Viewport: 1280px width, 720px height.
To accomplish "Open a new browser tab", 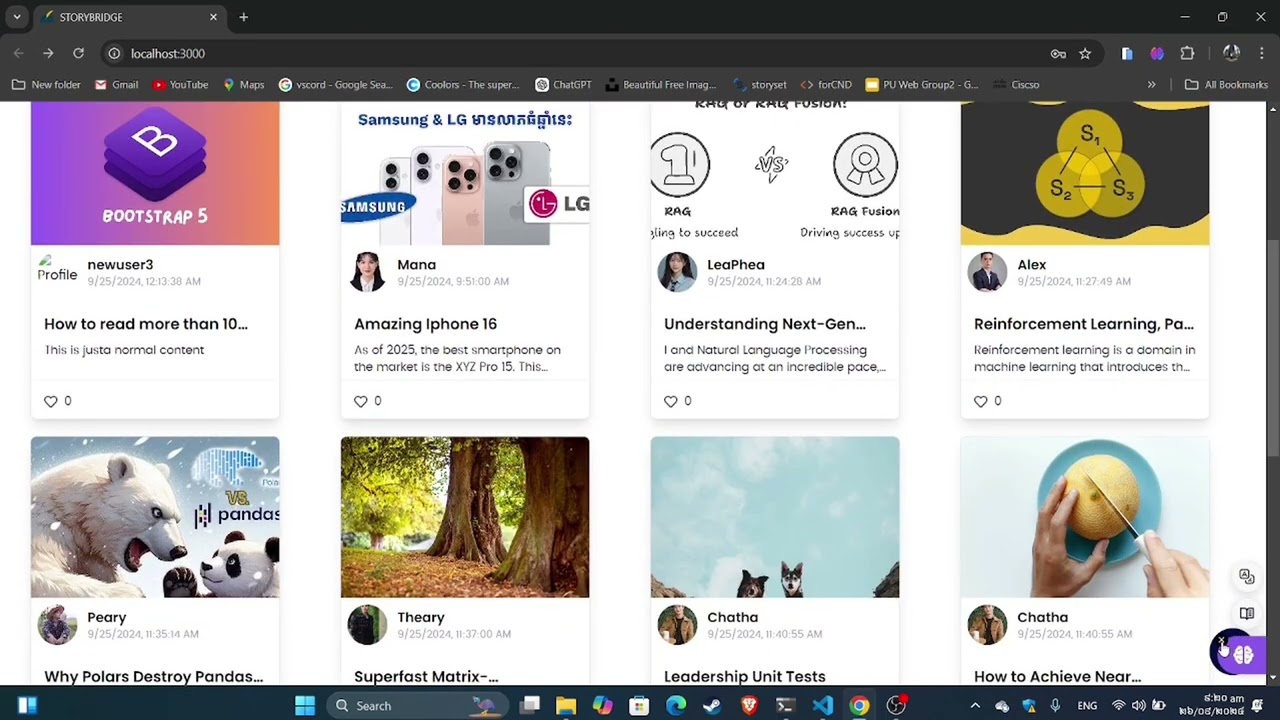I will click(x=243, y=17).
